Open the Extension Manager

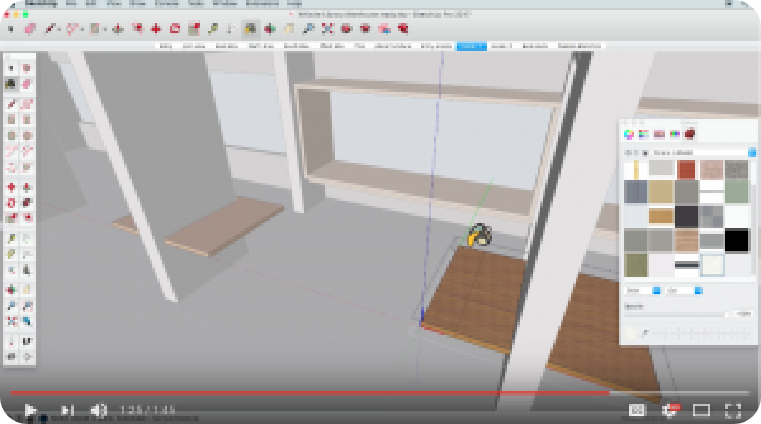coord(403,29)
